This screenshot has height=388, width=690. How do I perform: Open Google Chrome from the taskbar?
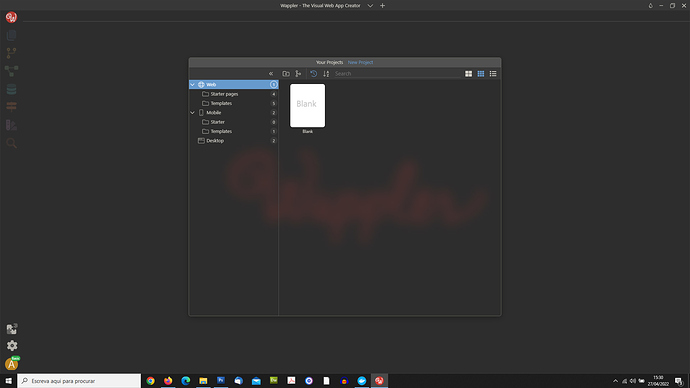(x=150, y=381)
